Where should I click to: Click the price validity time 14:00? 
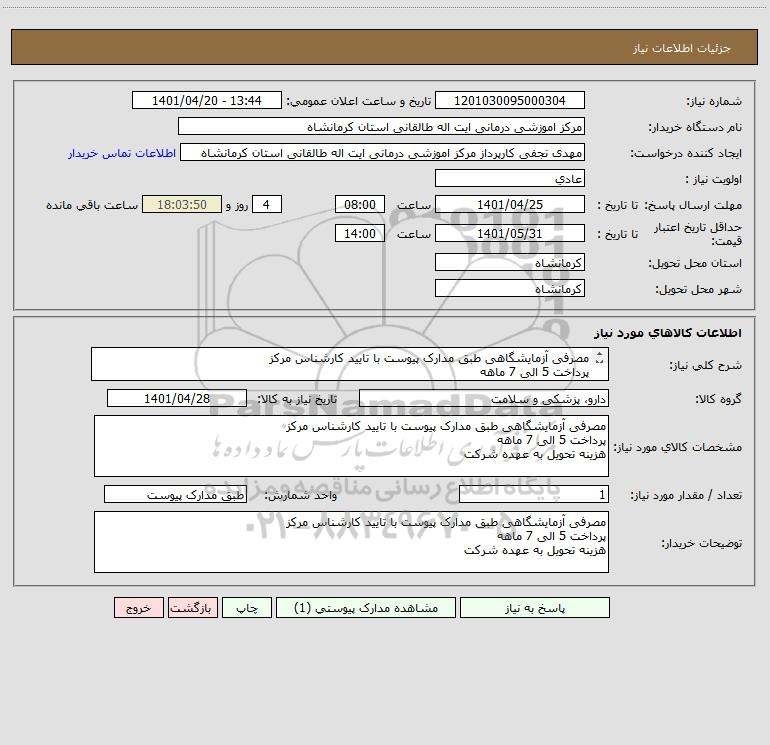[359, 233]
